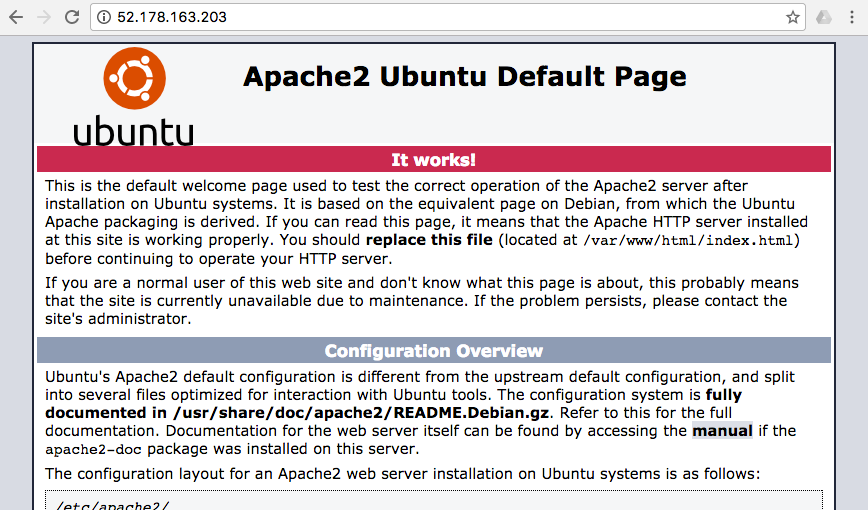Click the Apache2 Ubuntu Default Page heading
868x510 pixels.
click(465, 76)
